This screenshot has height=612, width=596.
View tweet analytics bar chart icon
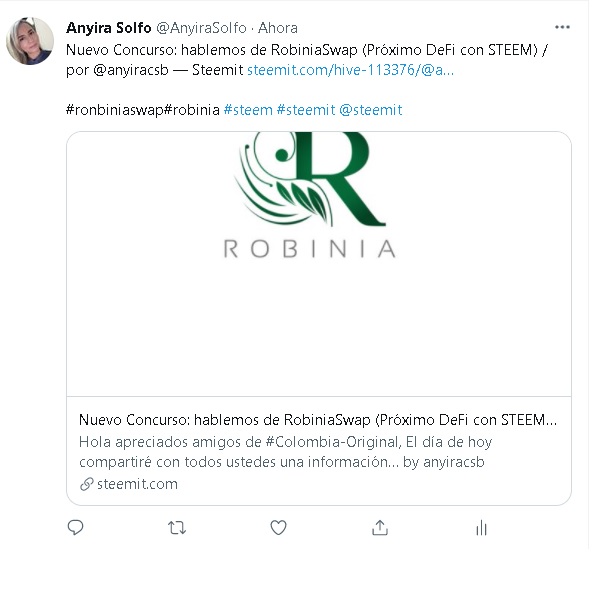point(482,528)
